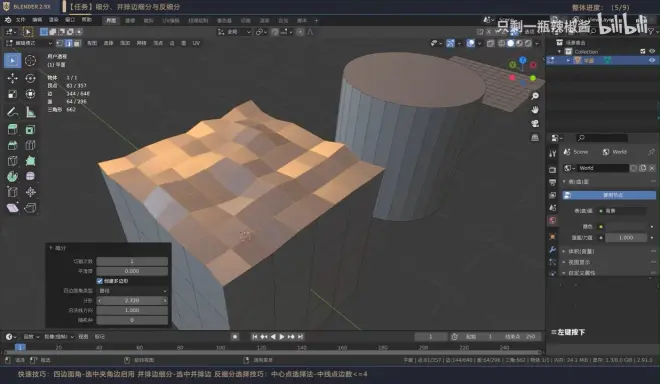The height and width of the screenshot is (384, 660).
Task: Toggle the Collection exclude checkbox
Action: coord(643,51)
